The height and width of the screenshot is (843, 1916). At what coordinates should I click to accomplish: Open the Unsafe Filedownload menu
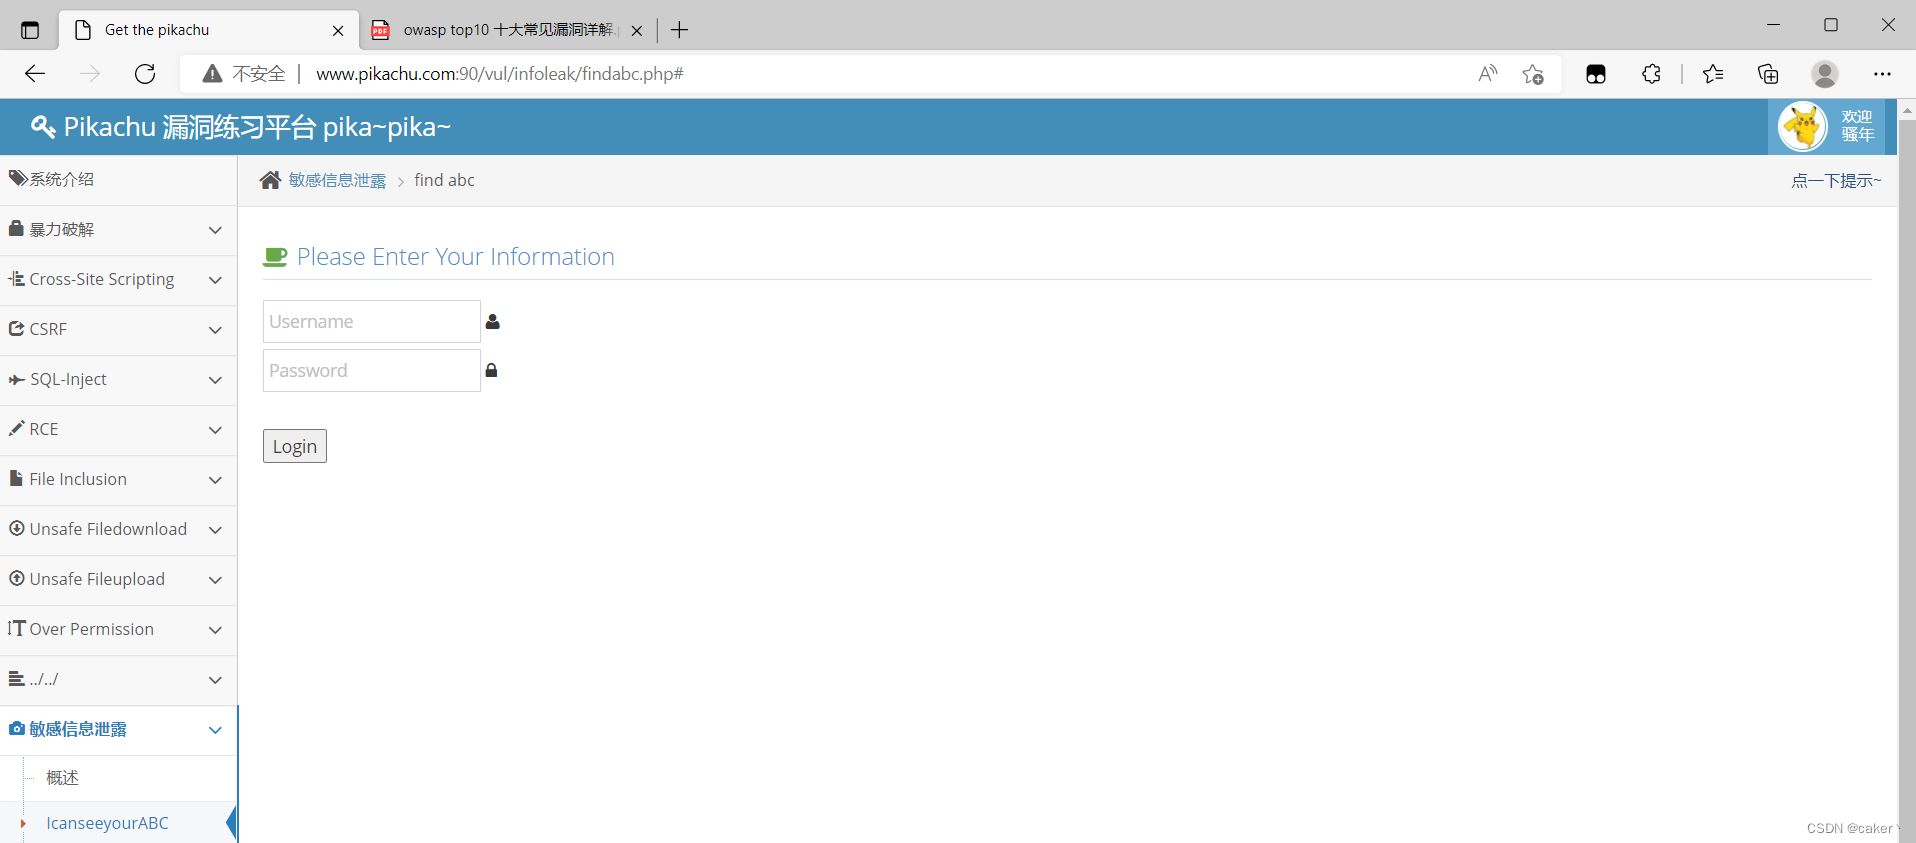[x=118, y=530]
